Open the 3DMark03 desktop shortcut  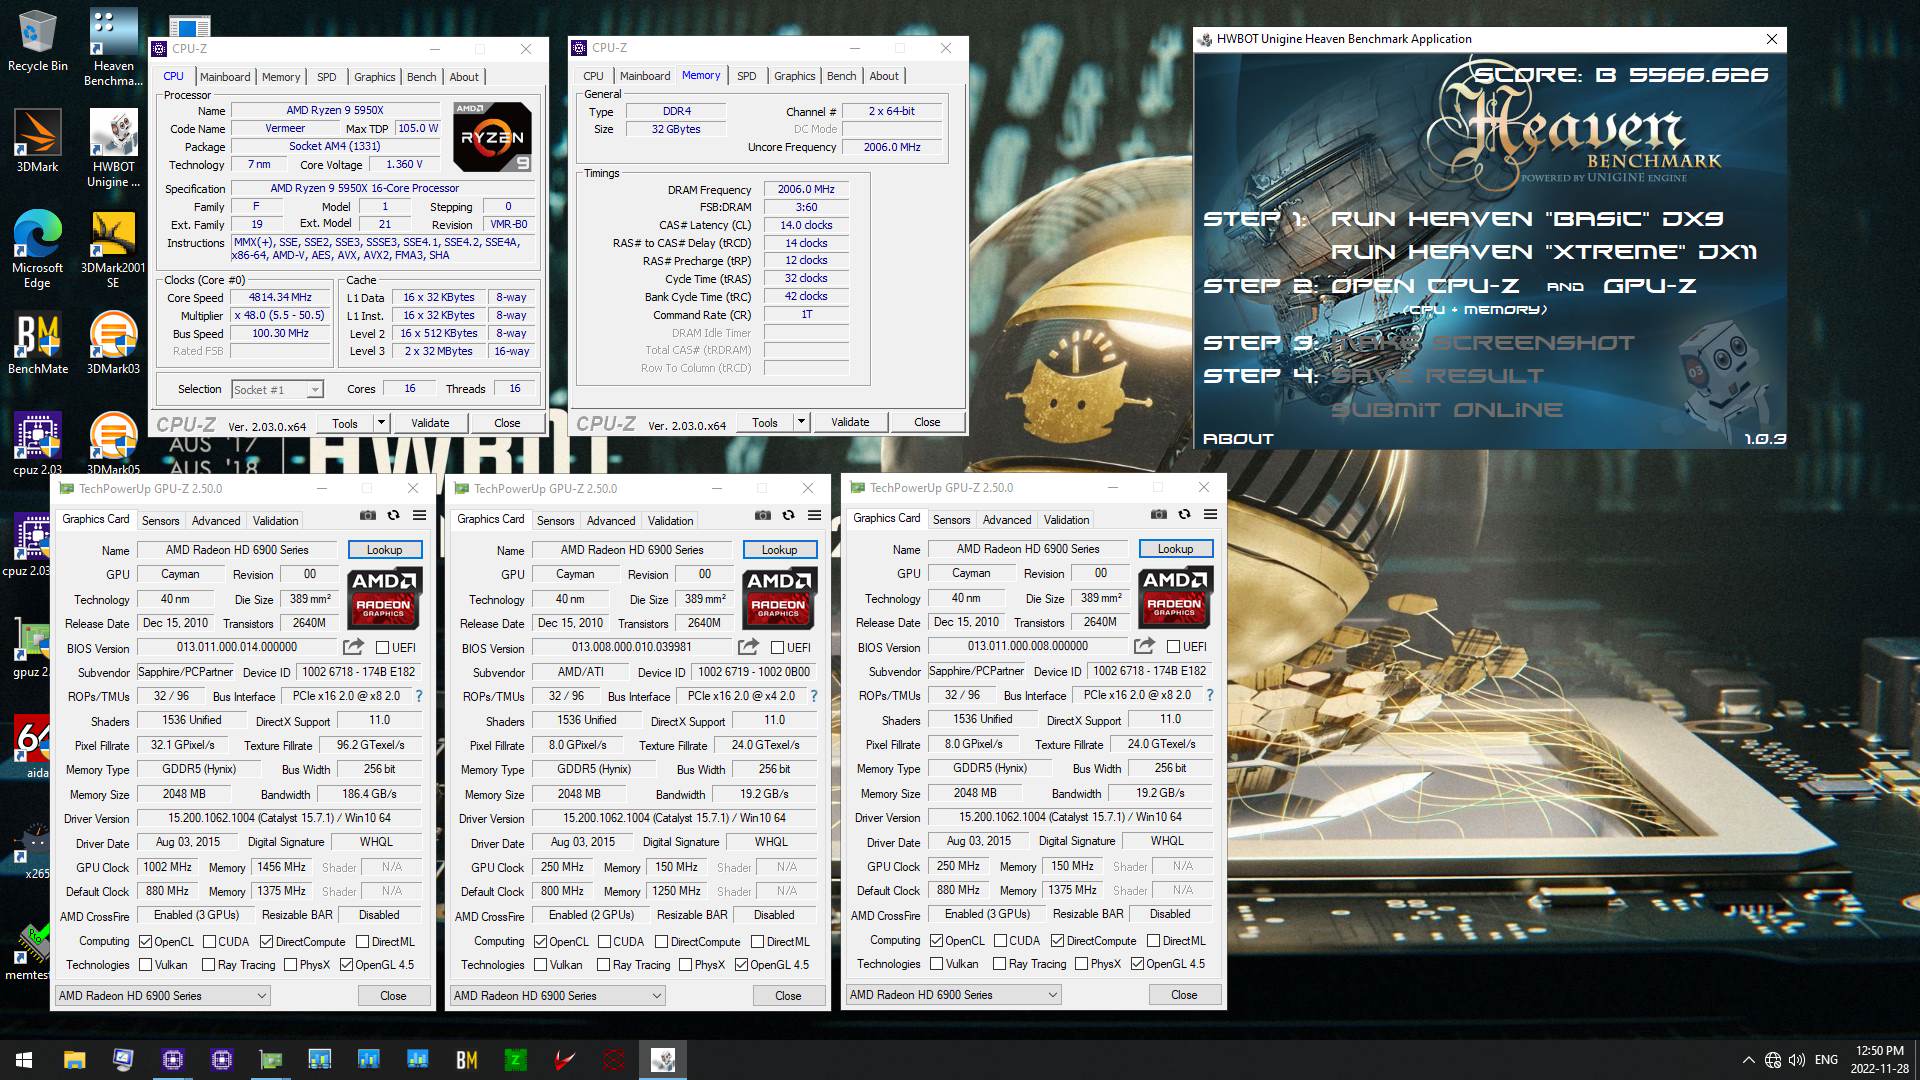(x=113, y=343)
